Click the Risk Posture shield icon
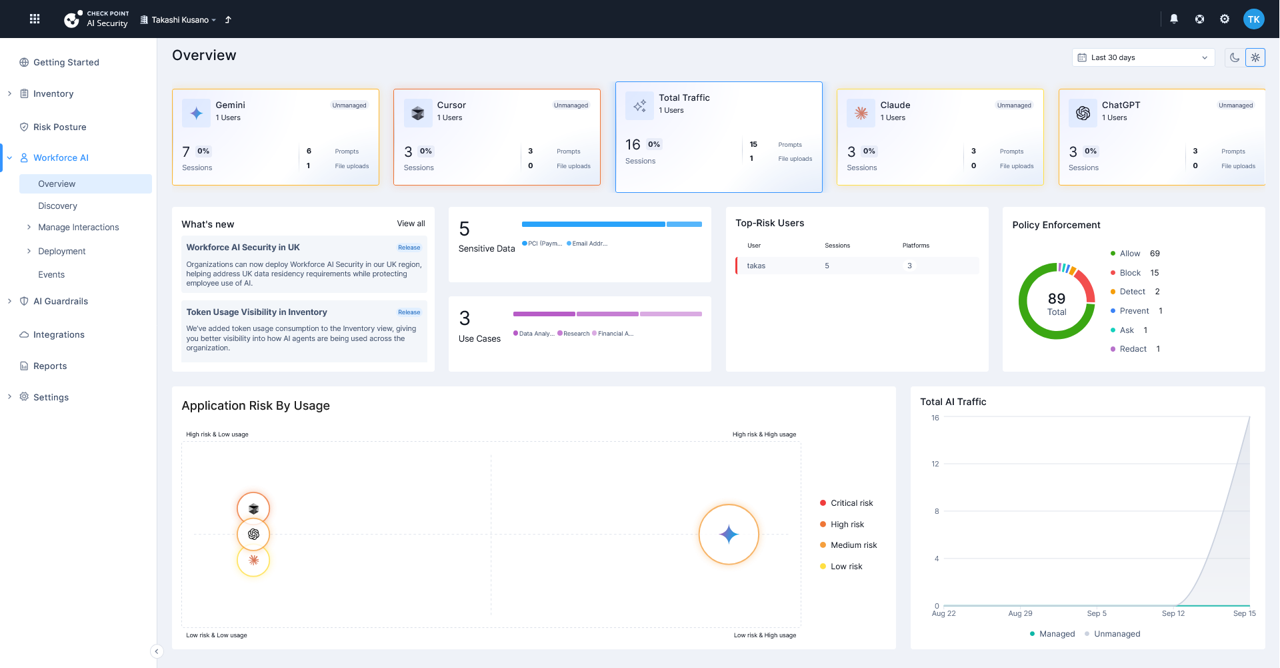 point(24,127)
